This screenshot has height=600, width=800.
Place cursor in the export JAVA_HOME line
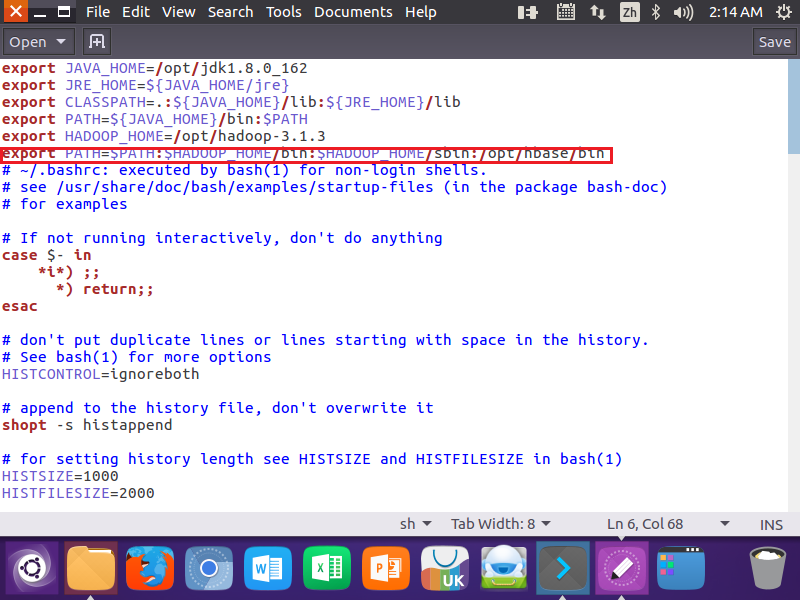(x=155, y=68)
